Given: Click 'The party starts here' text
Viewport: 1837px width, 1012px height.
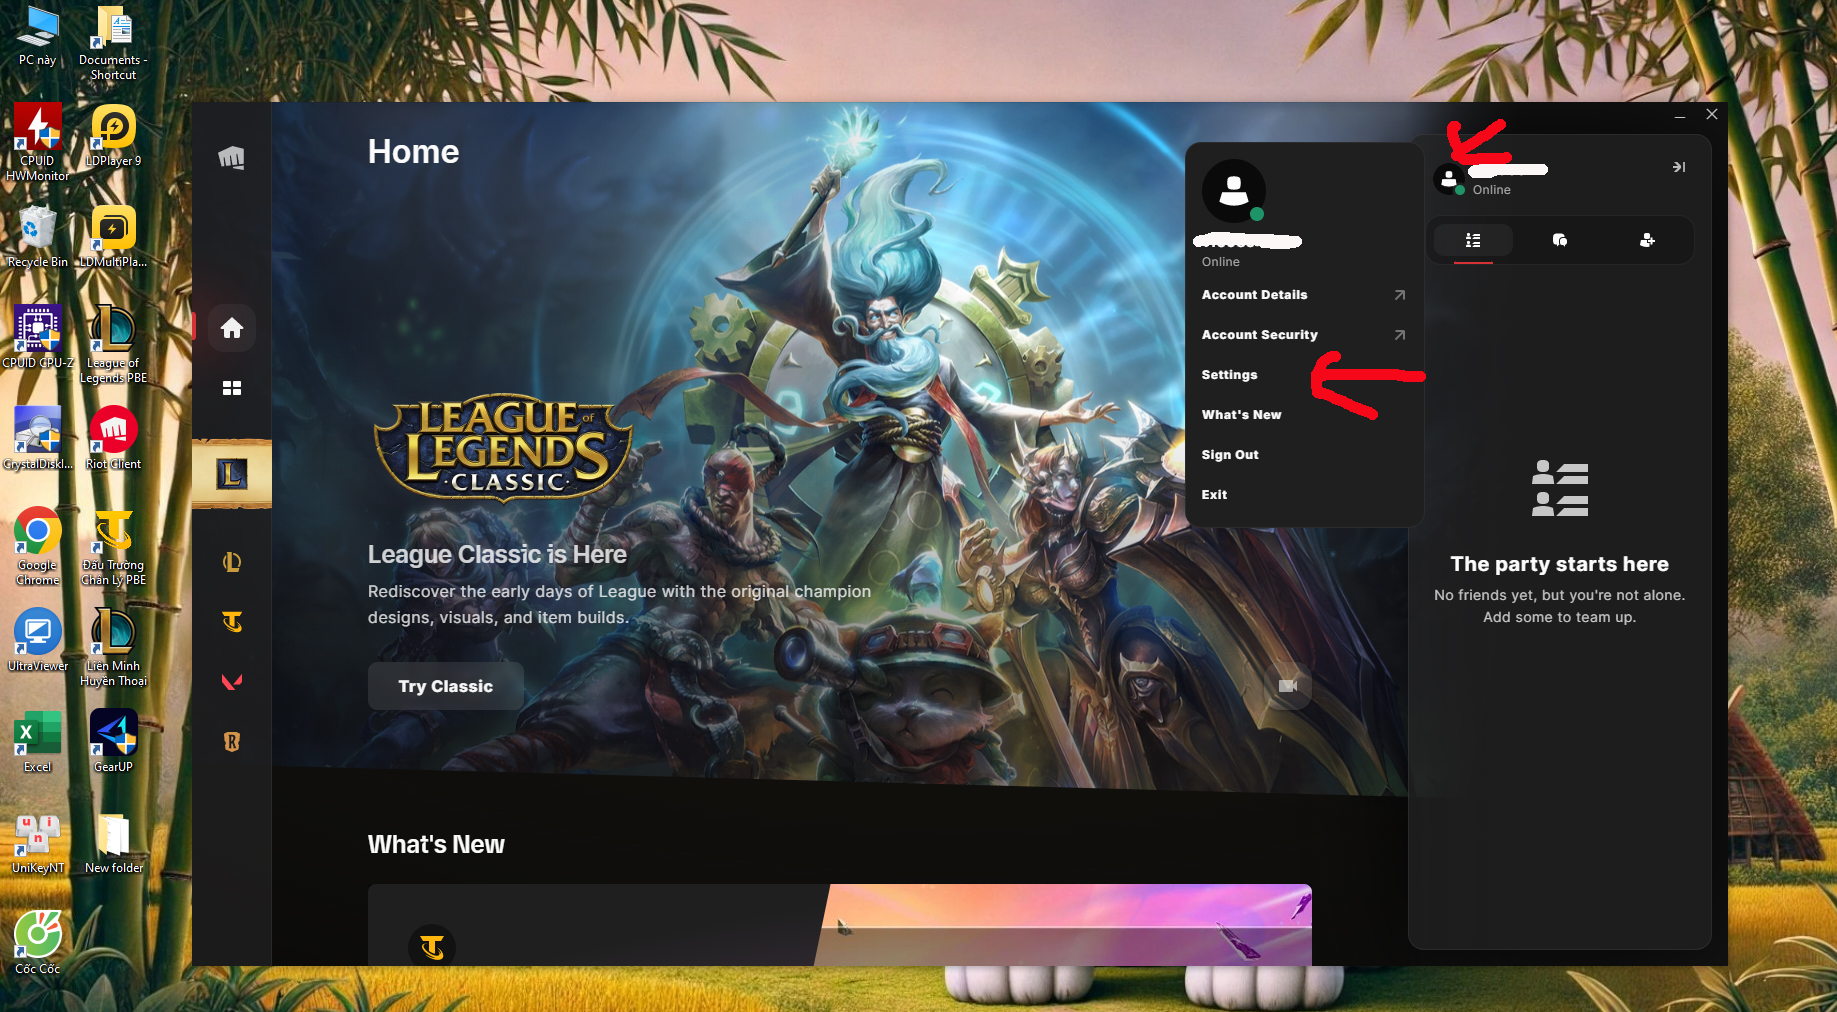Looking at the screenshot, I should point(1559,564).
